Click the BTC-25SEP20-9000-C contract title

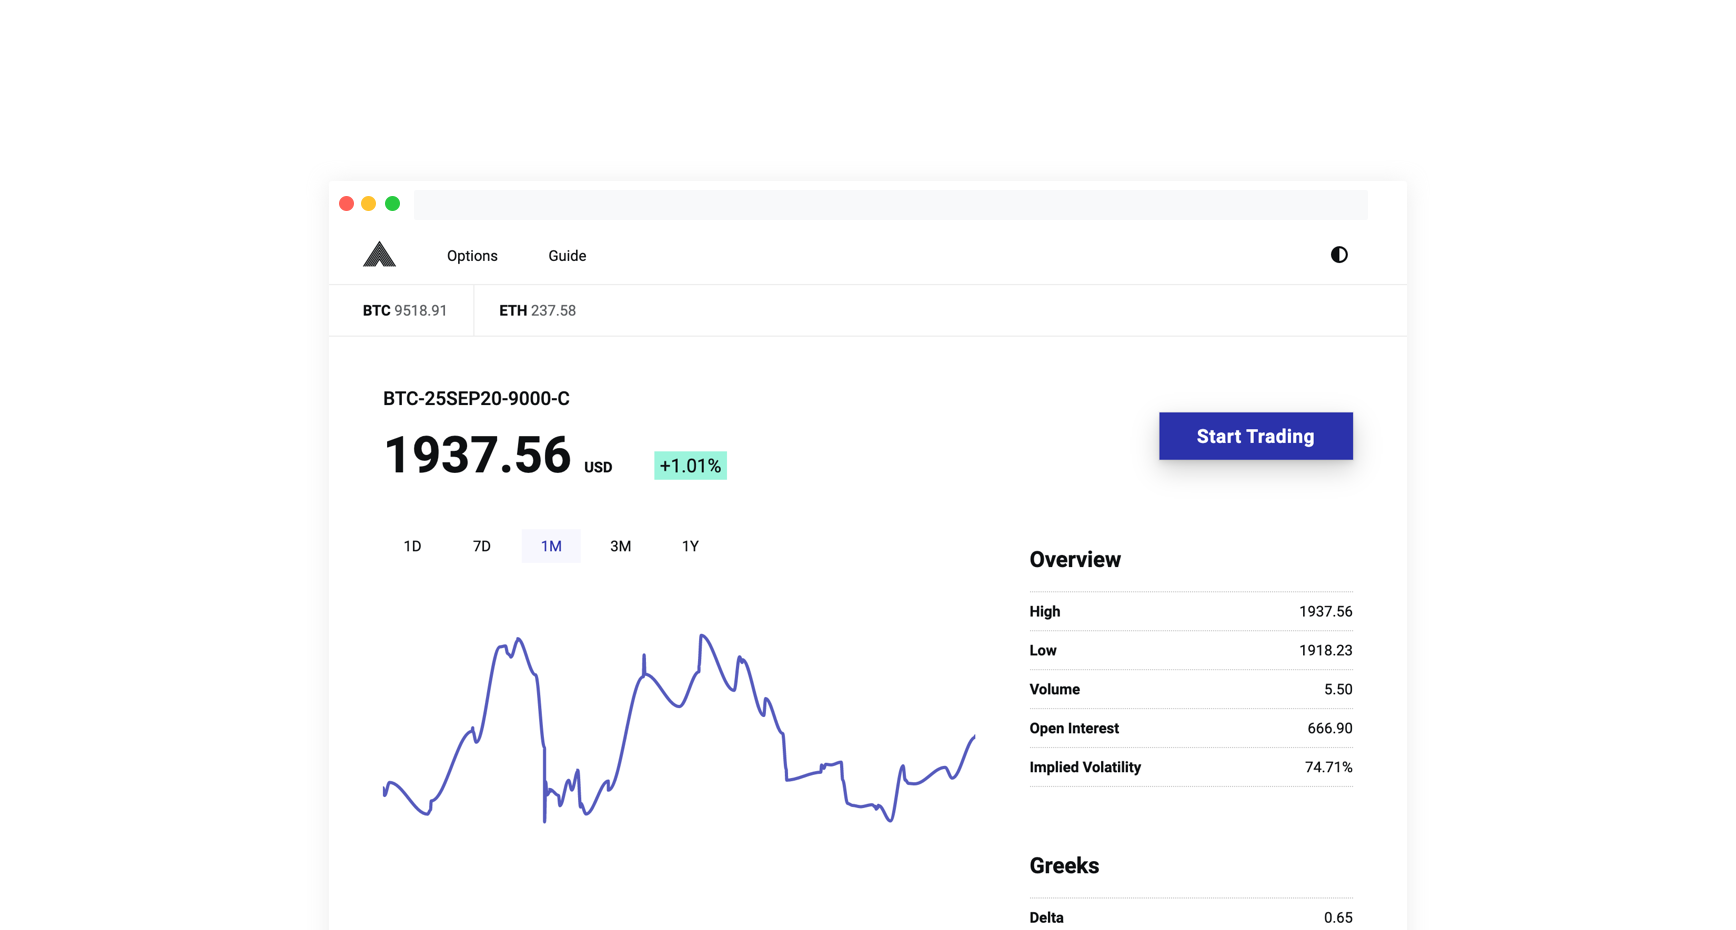point(475,397)
